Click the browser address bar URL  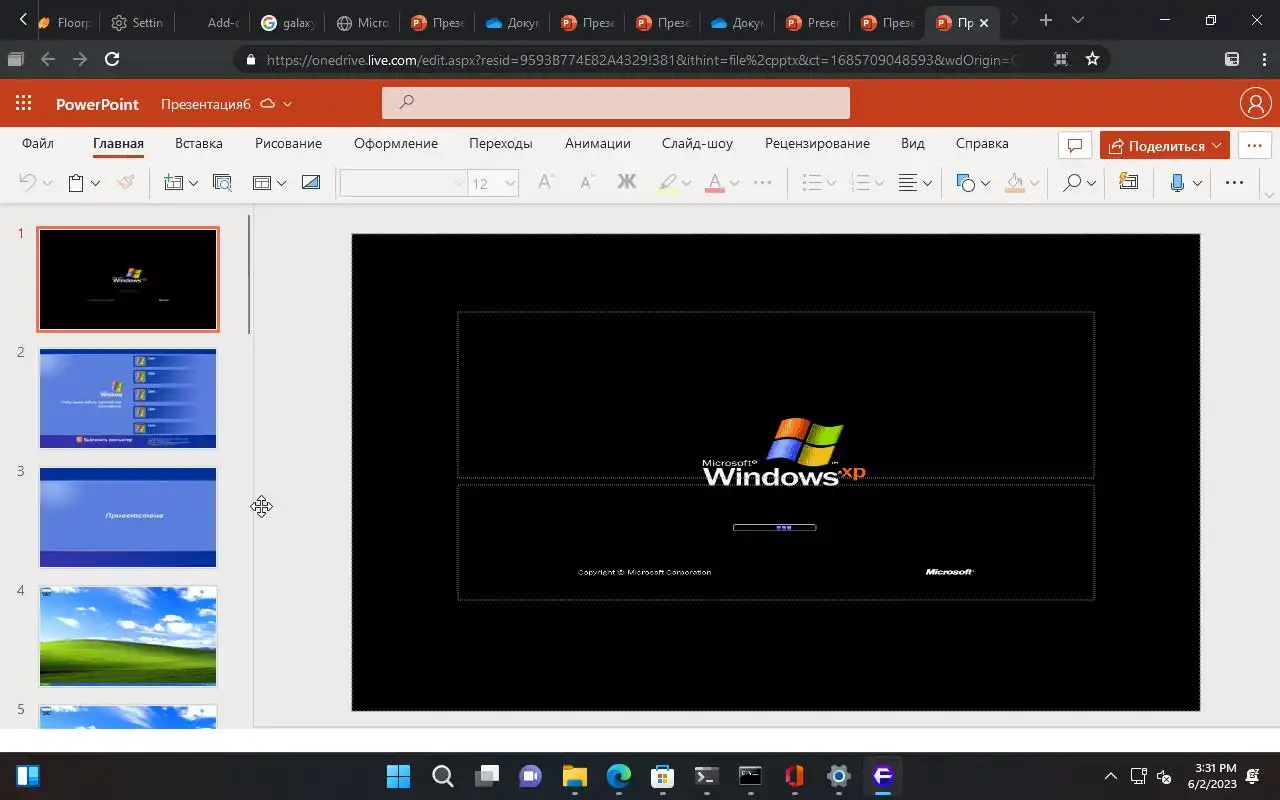click(640, 60)
